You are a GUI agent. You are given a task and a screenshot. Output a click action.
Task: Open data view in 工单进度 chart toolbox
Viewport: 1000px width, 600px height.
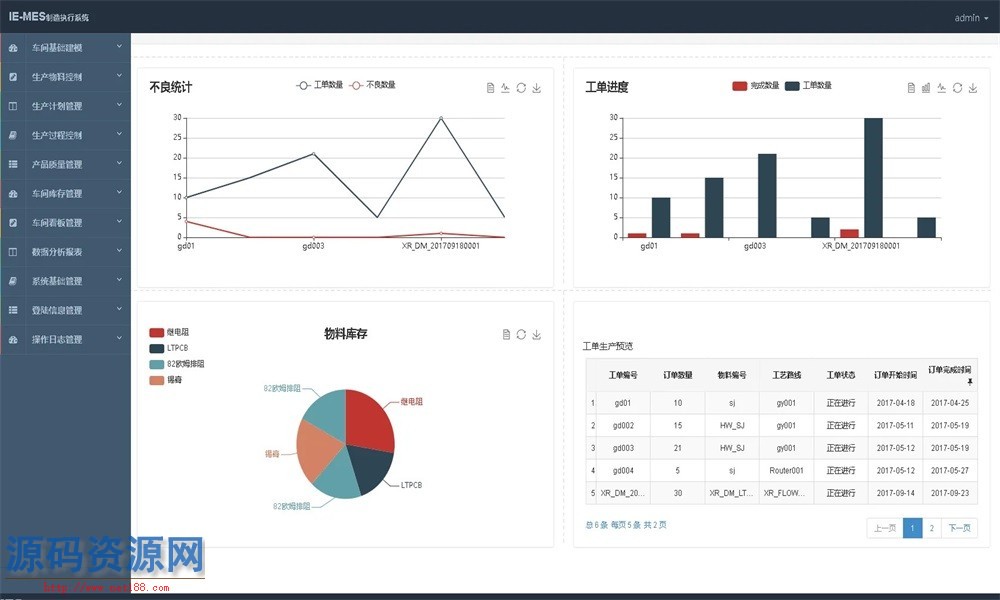click(x=911, y=88)
